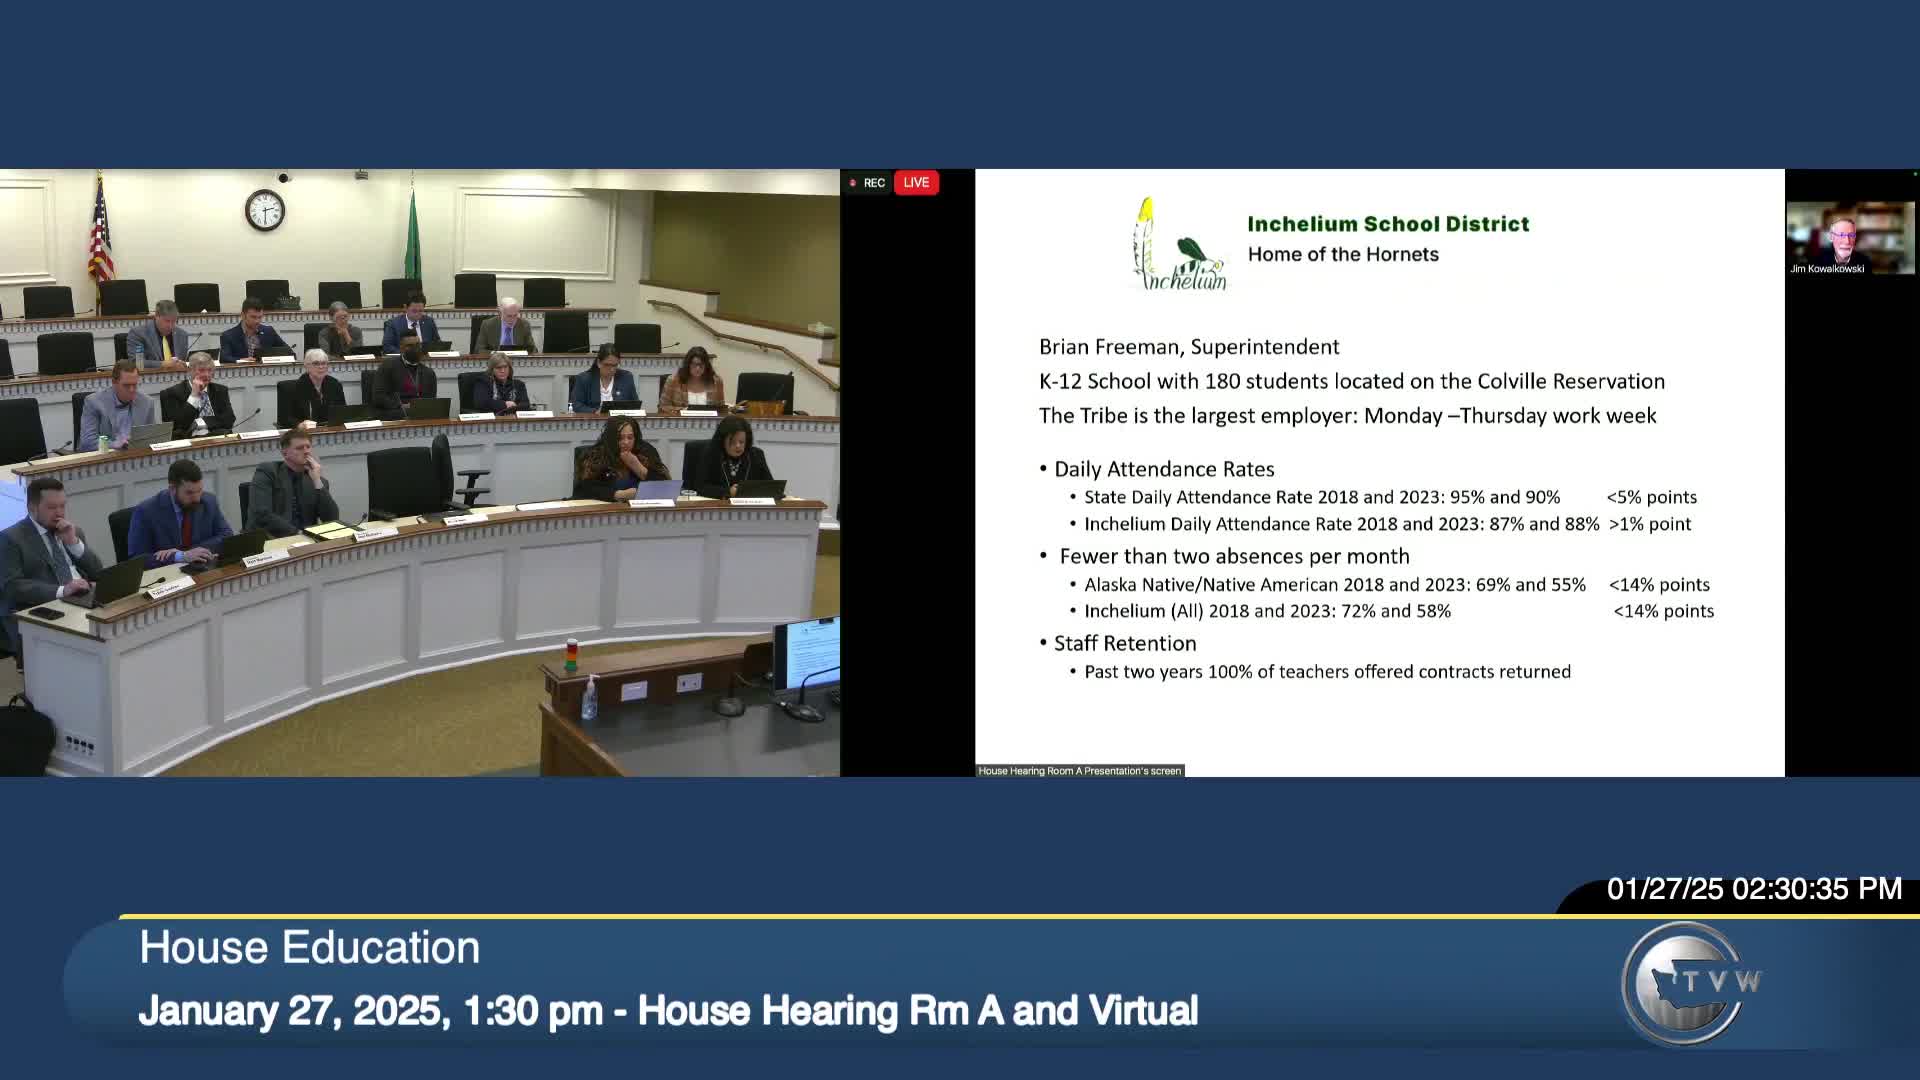The height and width of the screenshot is (1080, 1920).
Task: Click the red LIVE badge
Action: coord(915,182)
